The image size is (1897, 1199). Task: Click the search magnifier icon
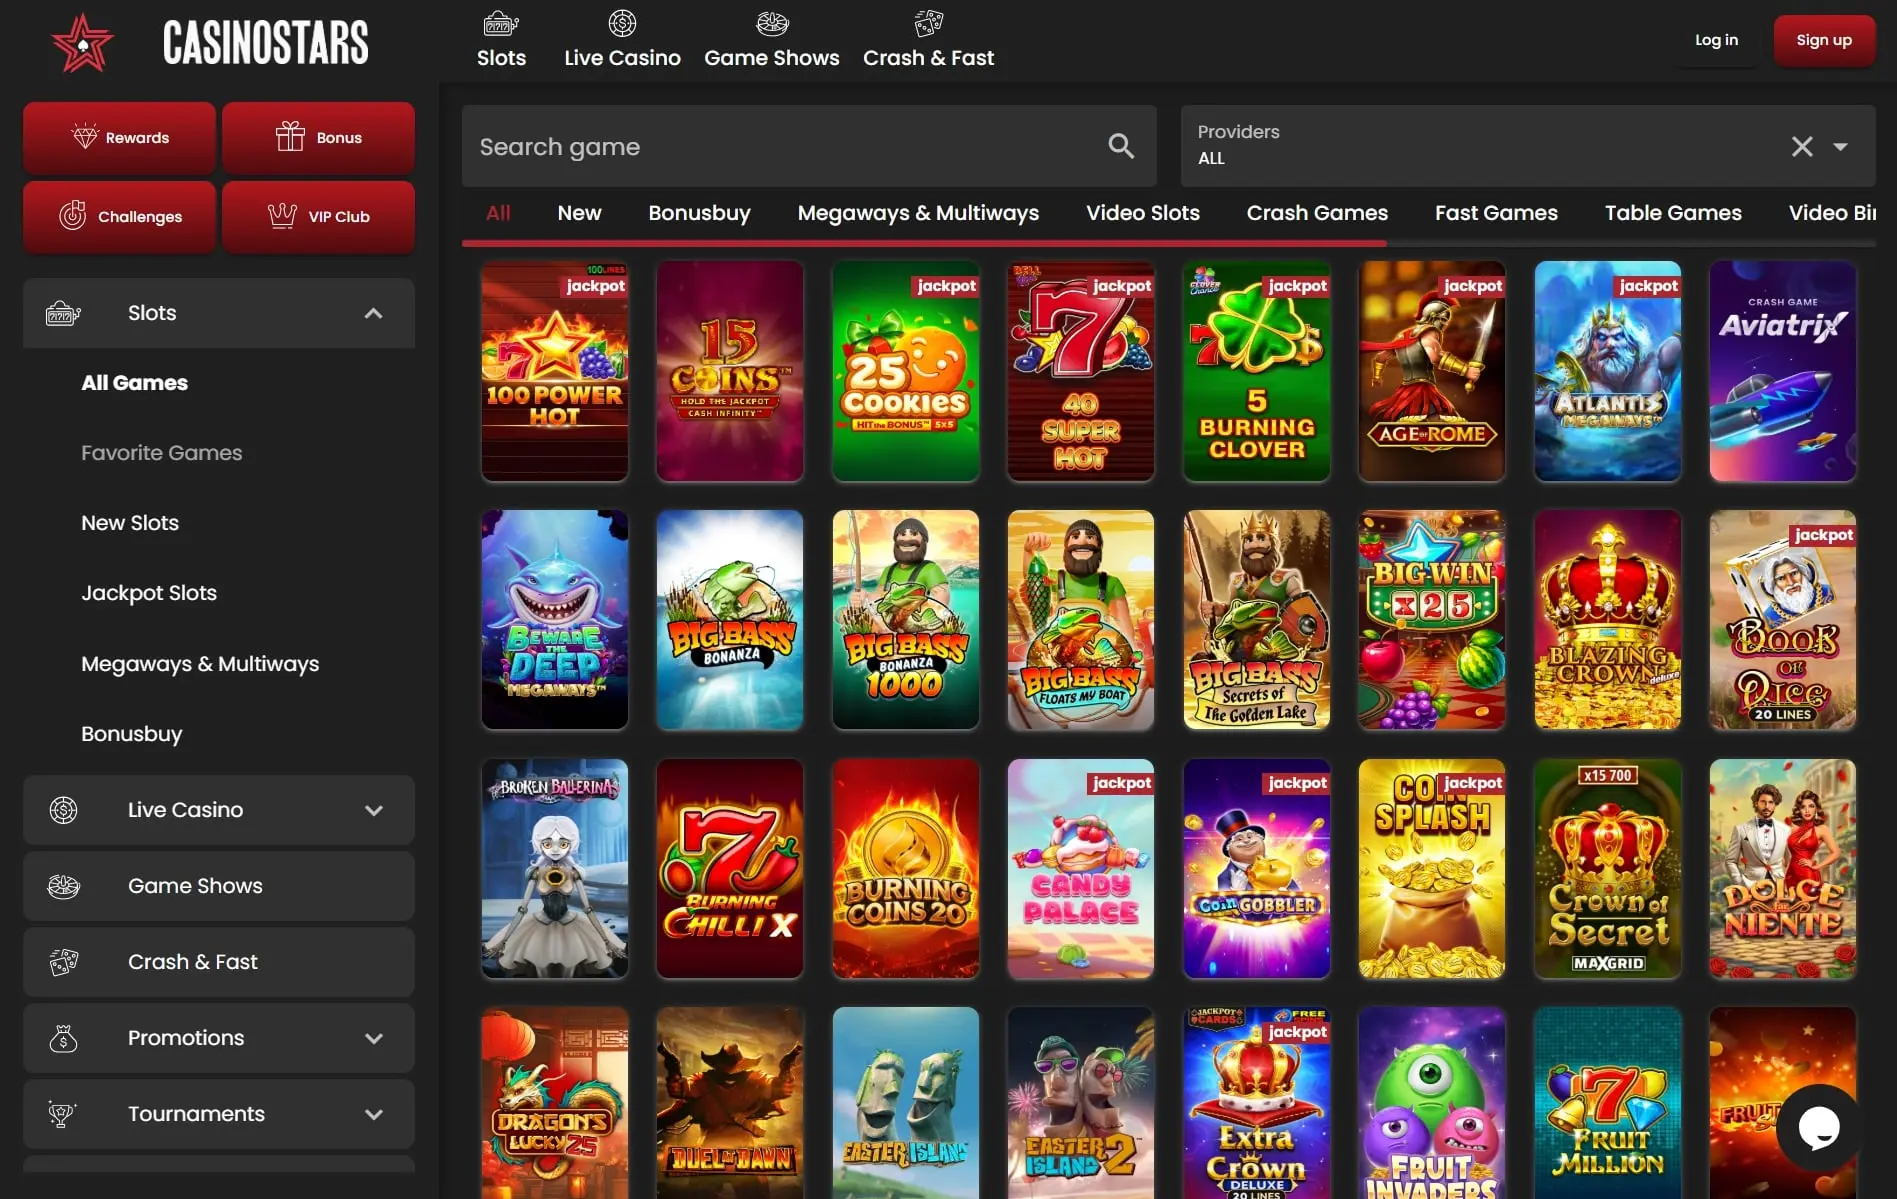1121,146
